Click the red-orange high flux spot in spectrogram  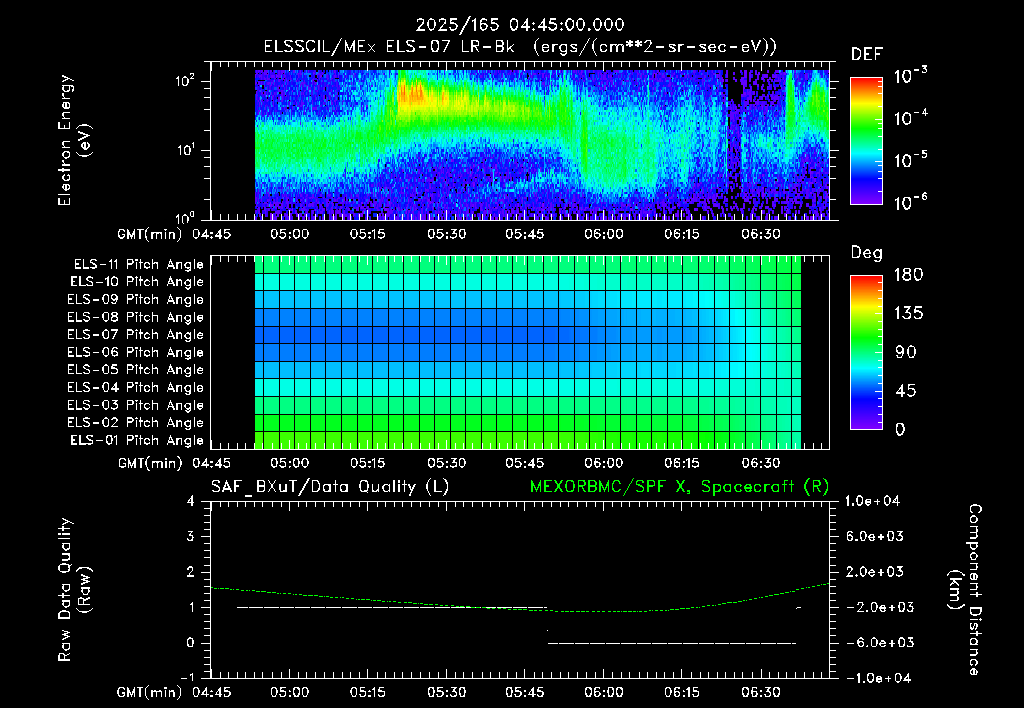413,94
